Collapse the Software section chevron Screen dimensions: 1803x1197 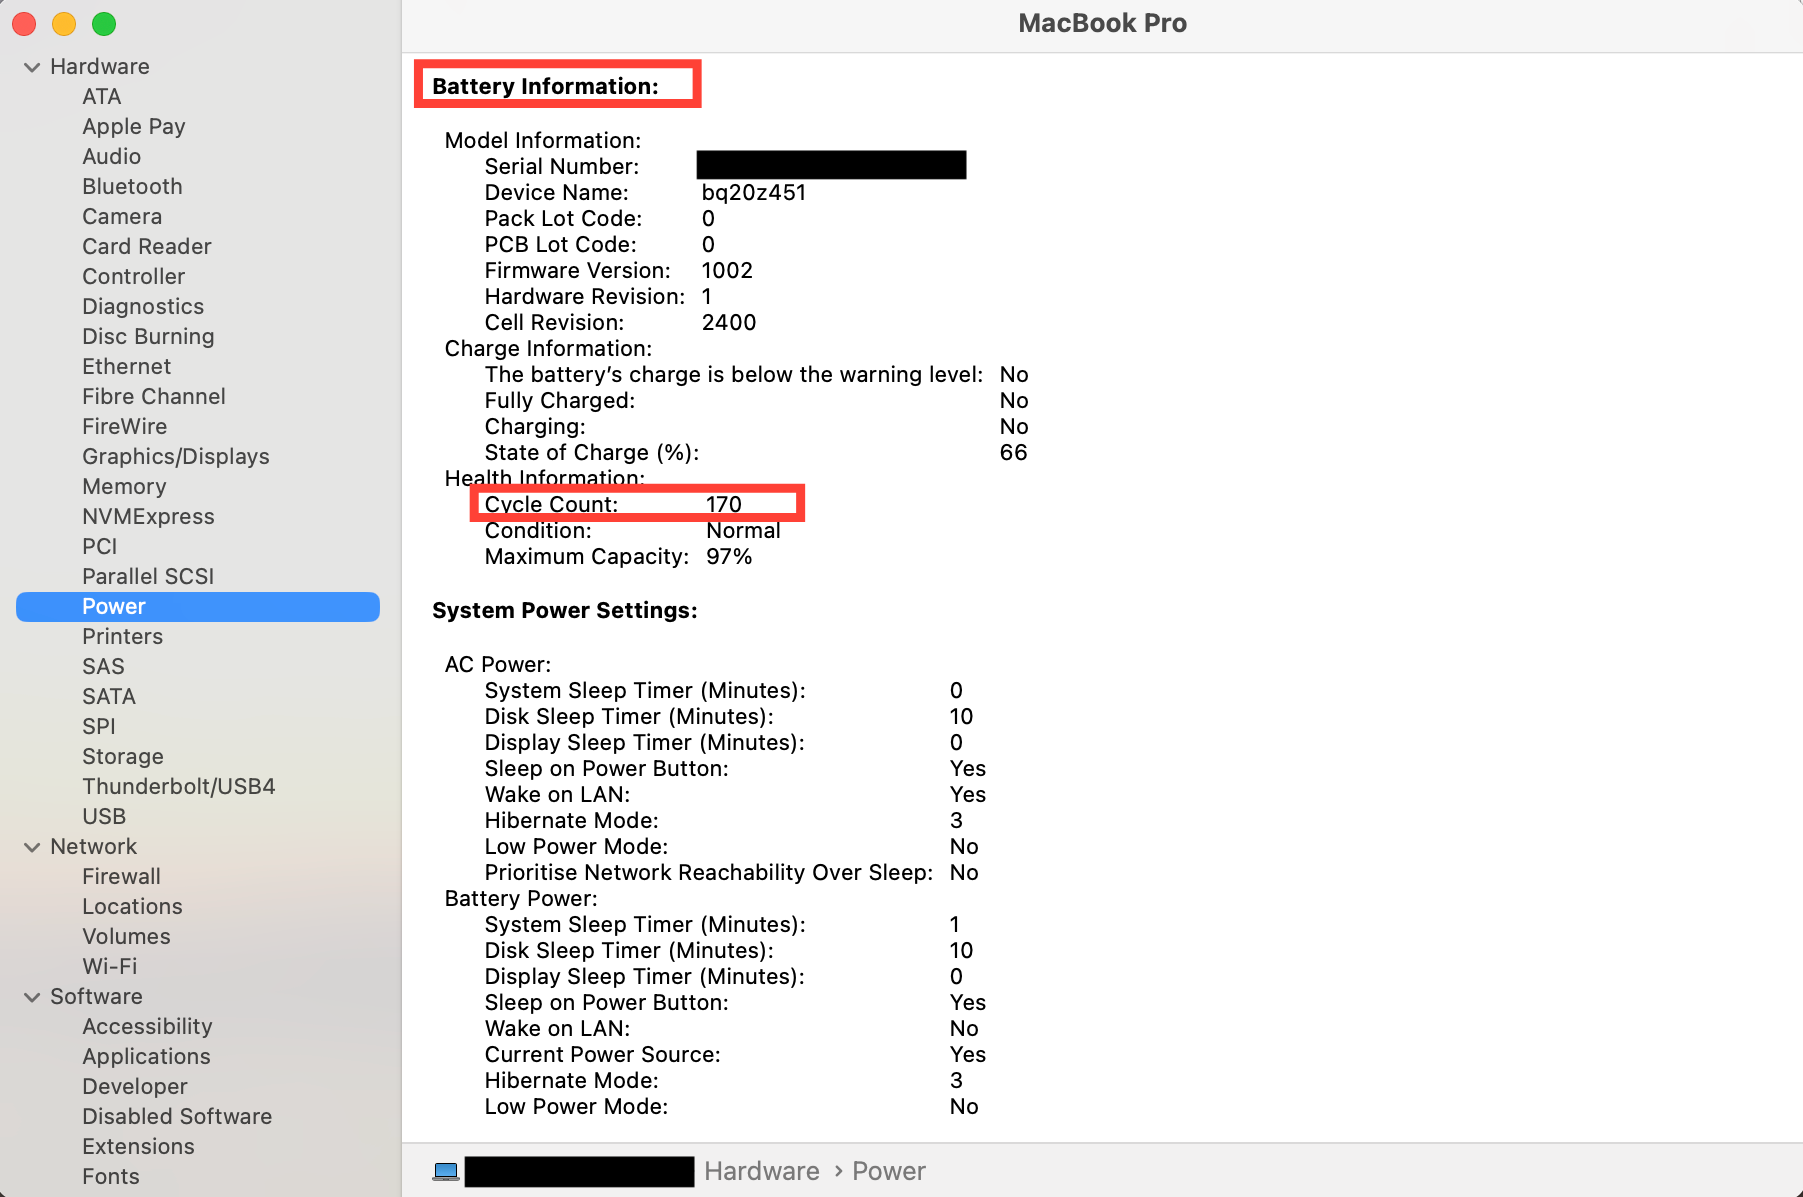32,997
